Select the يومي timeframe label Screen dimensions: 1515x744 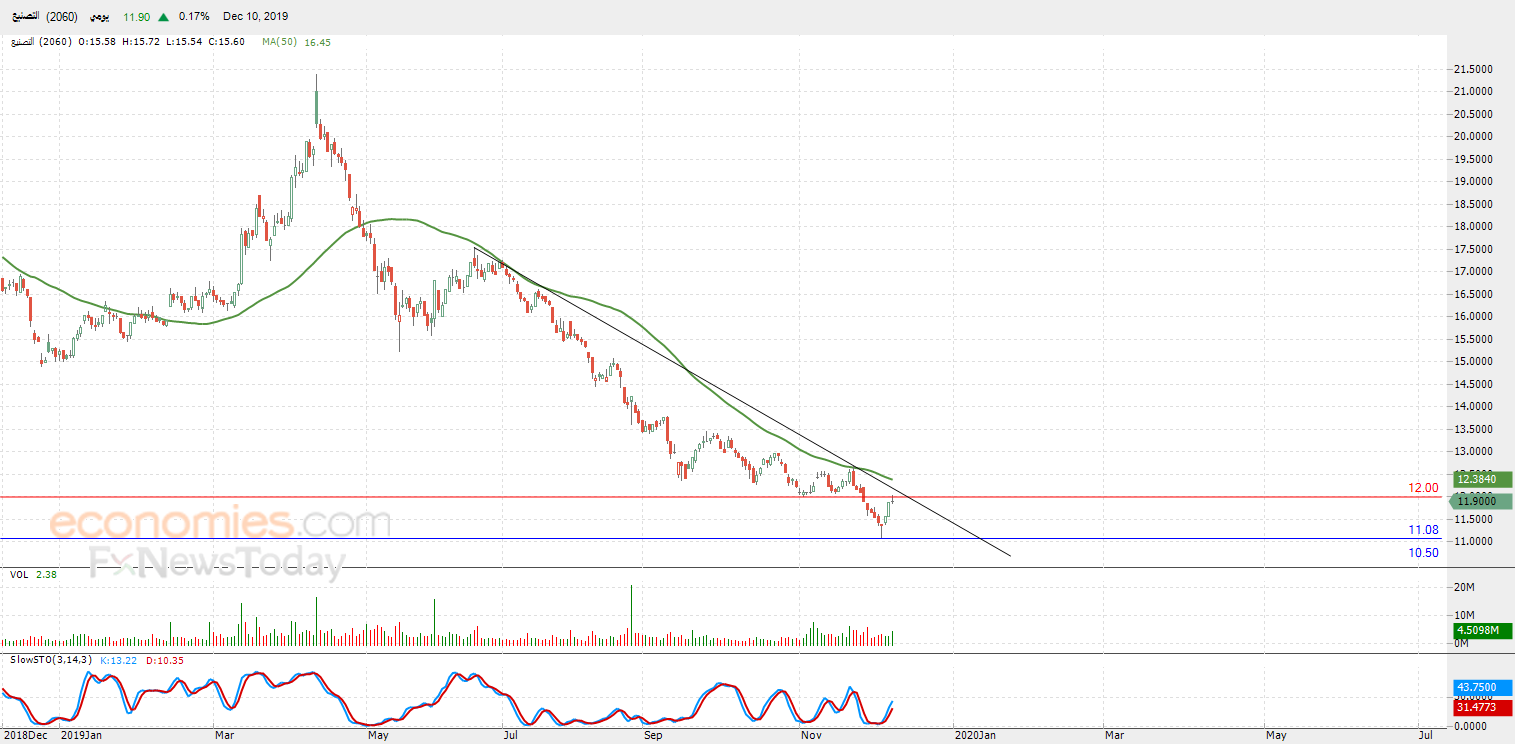click(98, 16)
